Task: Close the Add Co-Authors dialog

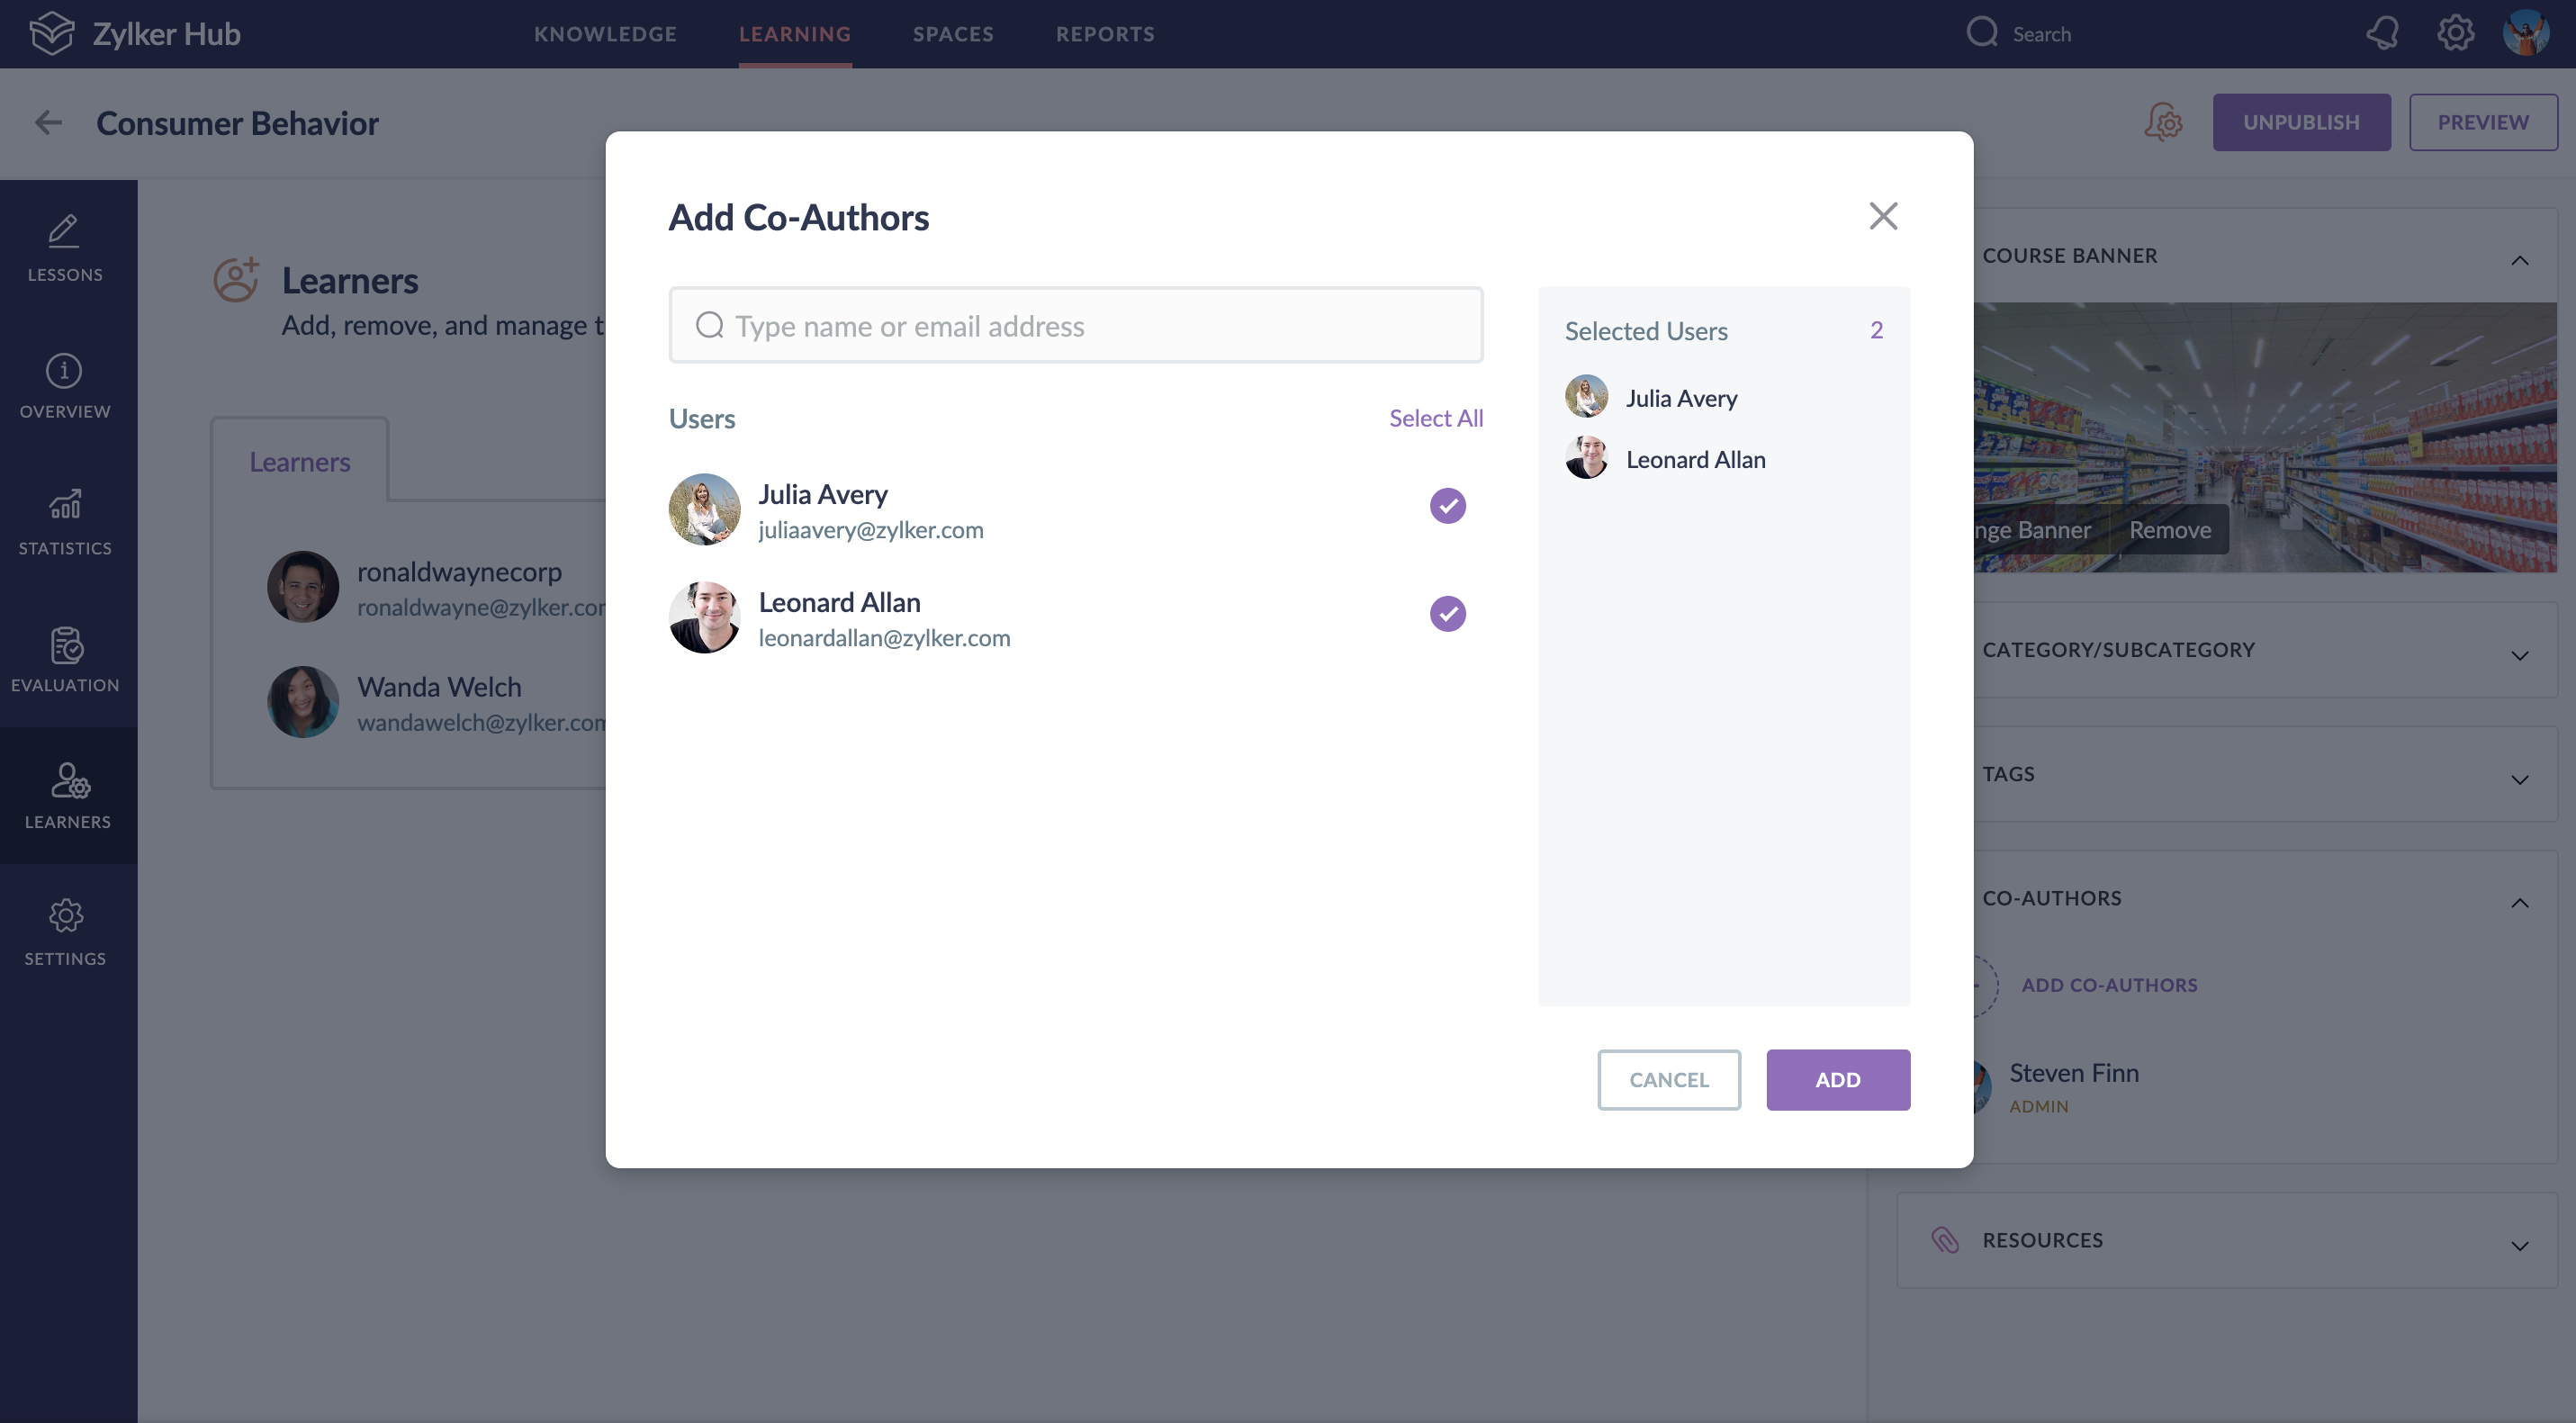Action: 1883,216
